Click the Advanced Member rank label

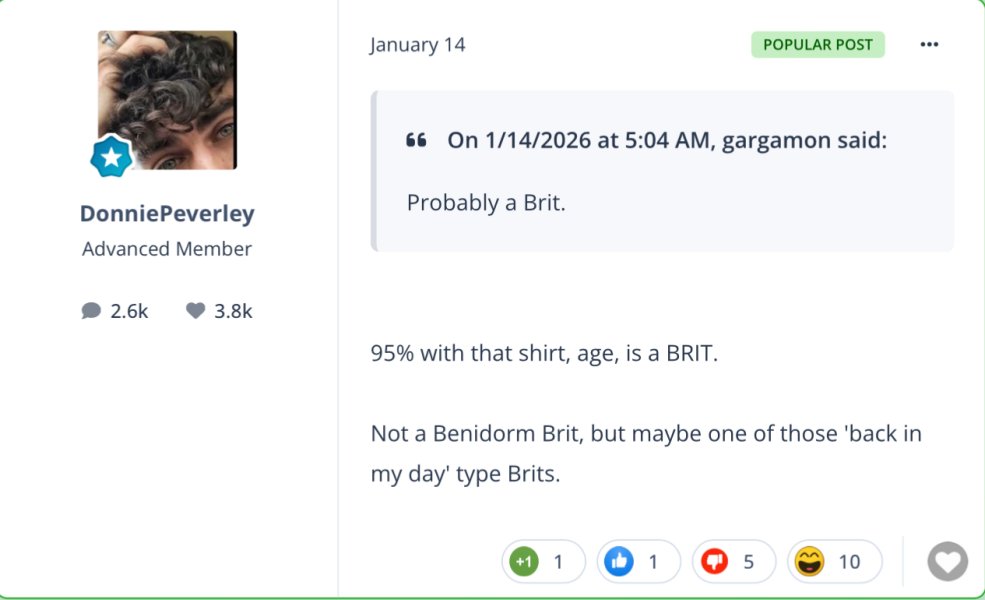pos(167,249)
